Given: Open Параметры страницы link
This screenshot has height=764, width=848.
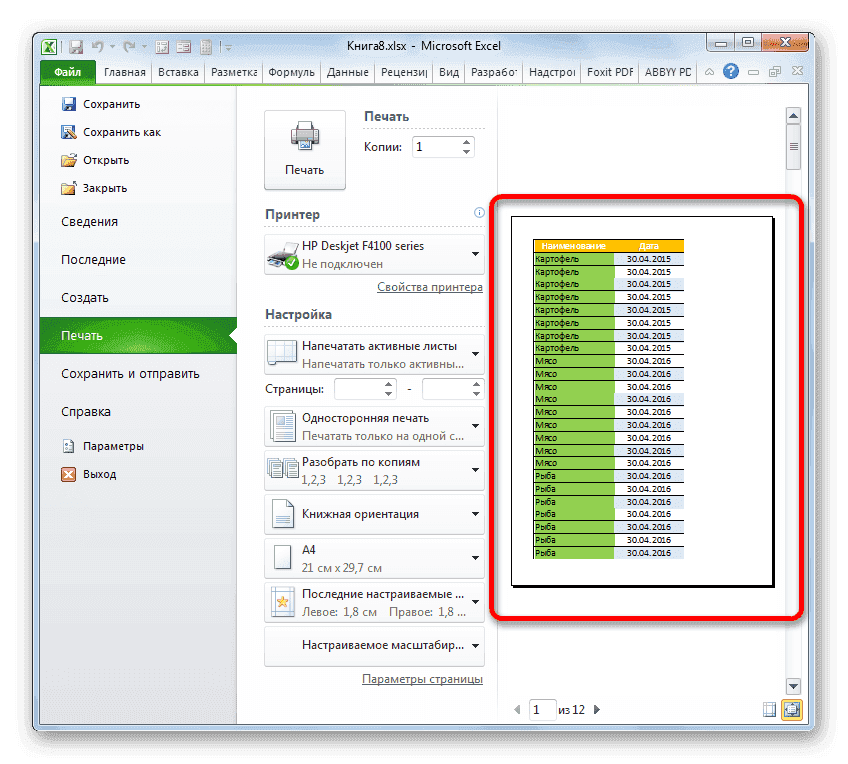Looking at the screenshot, I should [423, 679].
